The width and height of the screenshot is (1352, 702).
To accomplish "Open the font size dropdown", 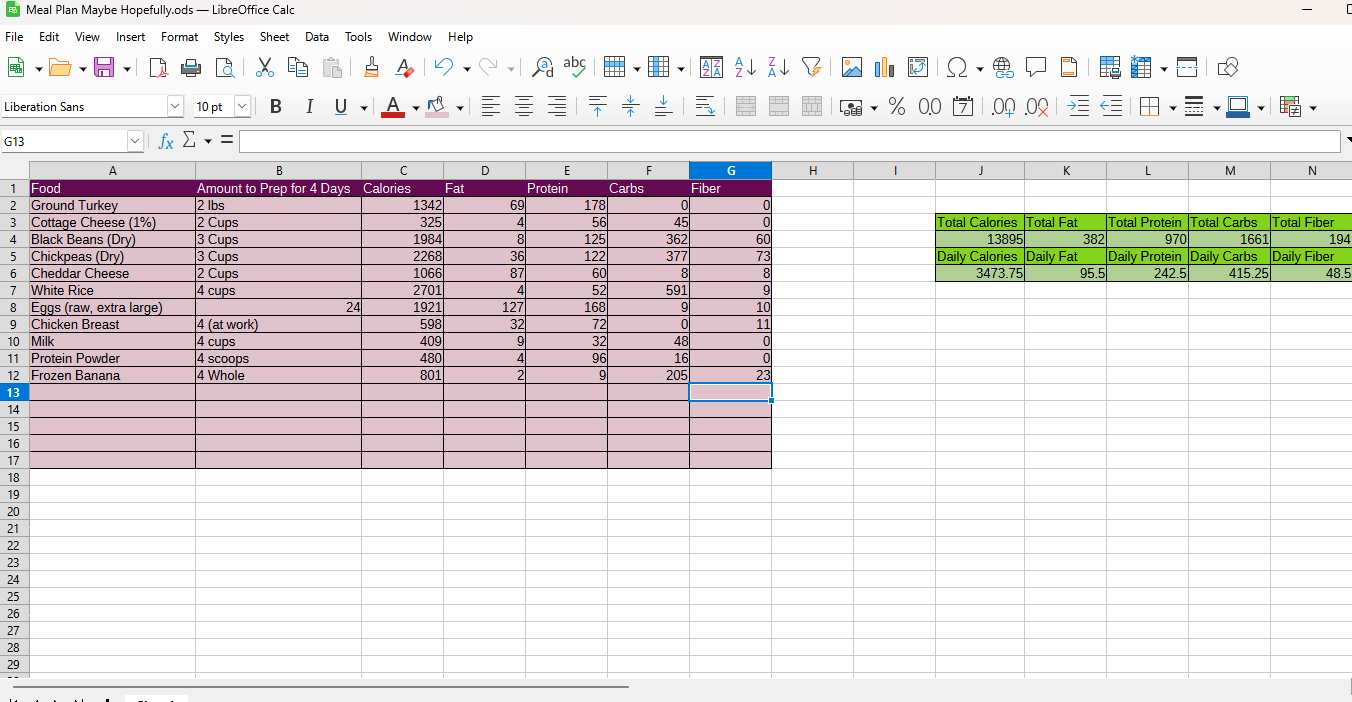I will point(242,106).
